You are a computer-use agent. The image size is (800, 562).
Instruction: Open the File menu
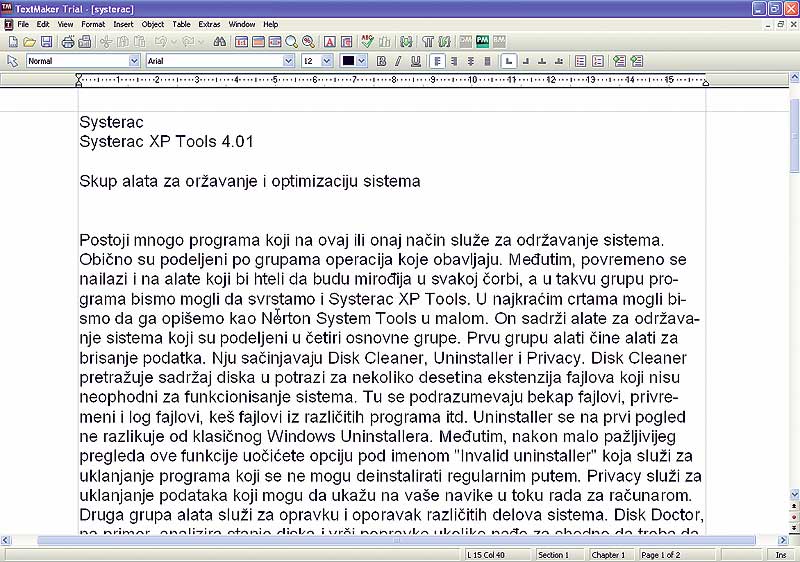coord(23,24)
